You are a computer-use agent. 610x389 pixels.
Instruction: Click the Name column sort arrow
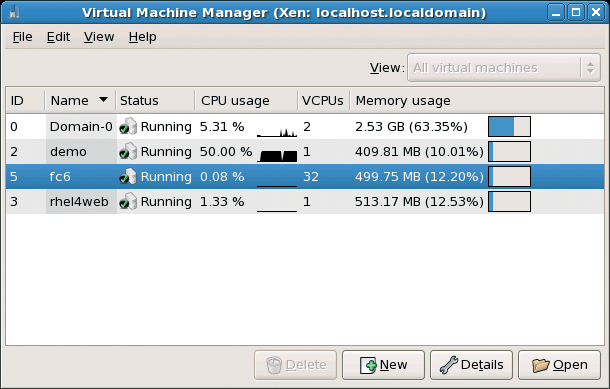(103, 100)
